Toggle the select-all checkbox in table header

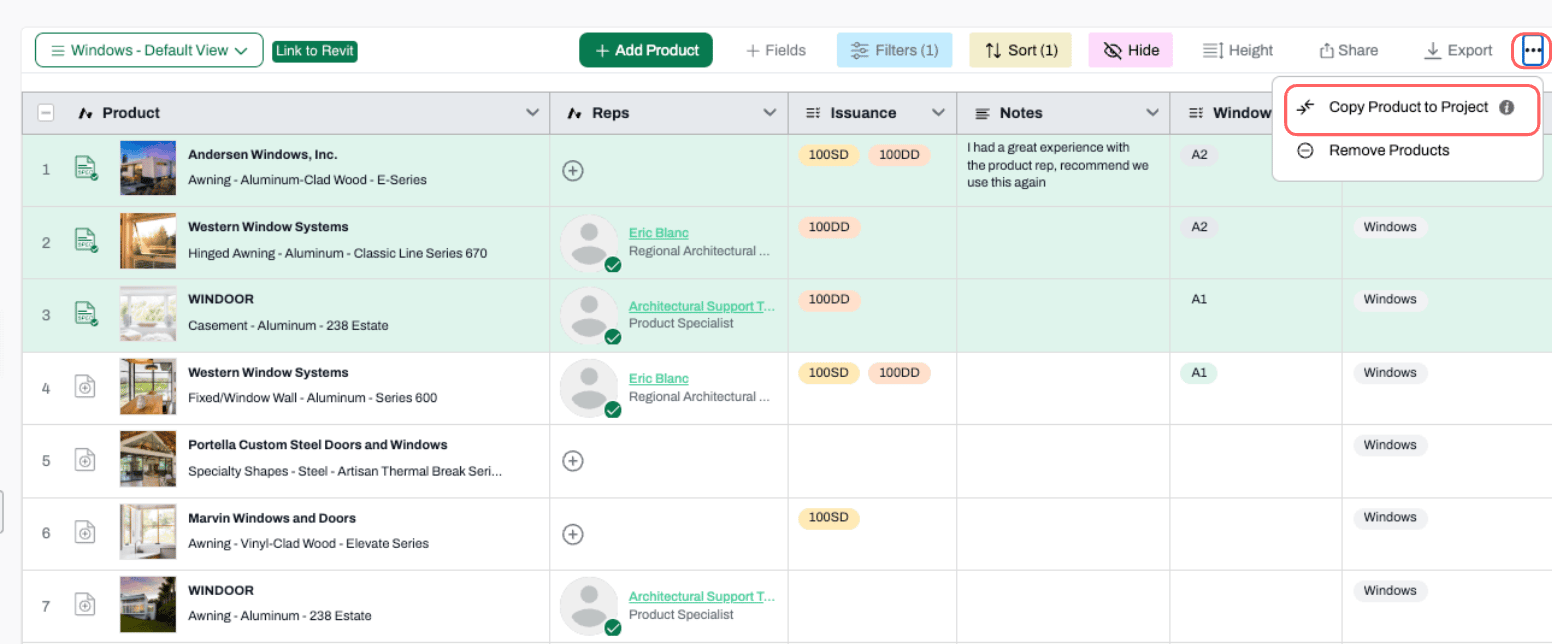coord(46,113)
